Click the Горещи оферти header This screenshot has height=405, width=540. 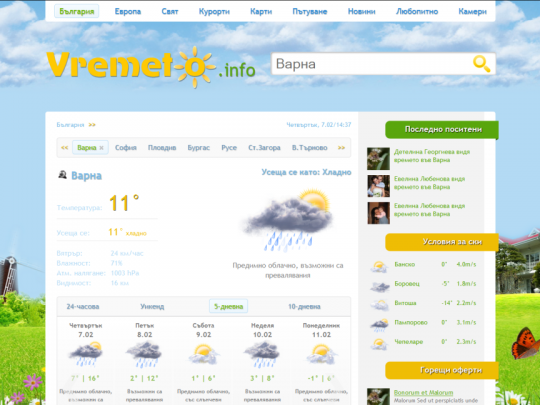point(442,371)
